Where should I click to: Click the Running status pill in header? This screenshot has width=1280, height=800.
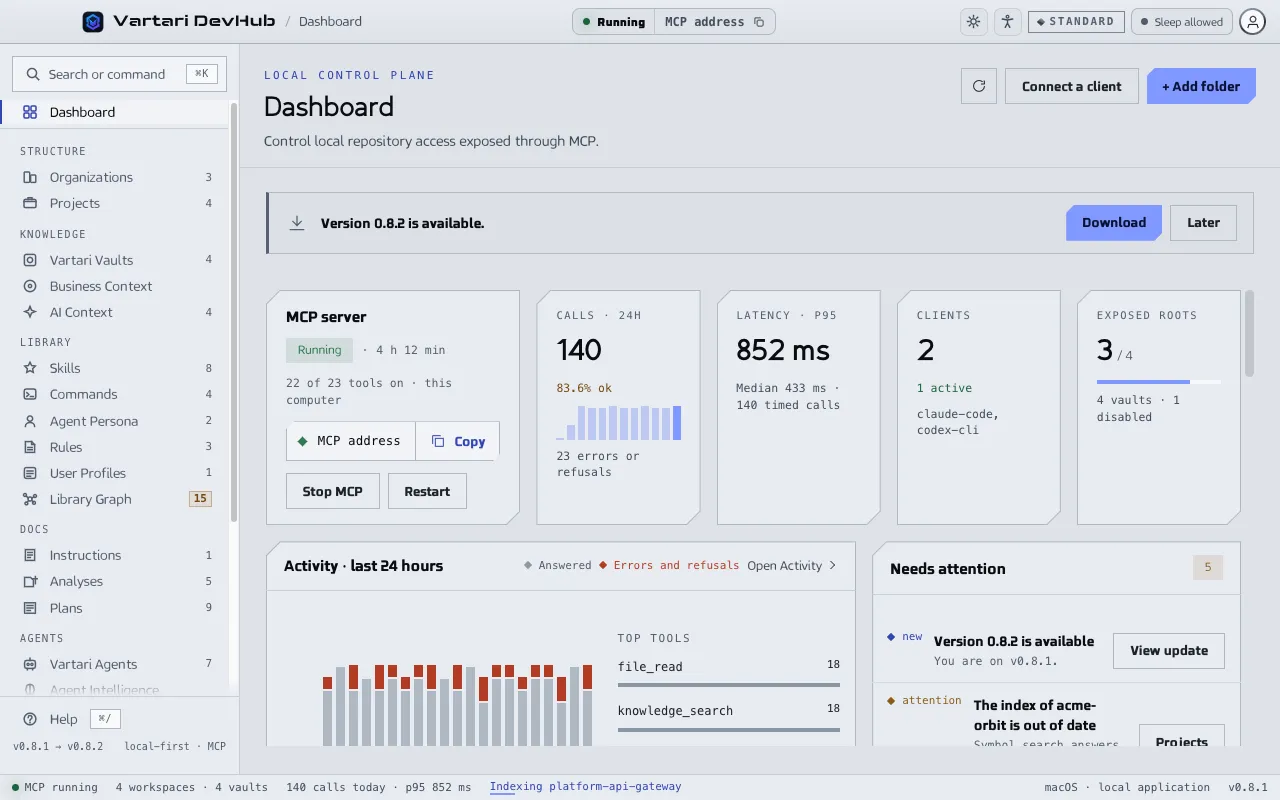tap(614, 22)
